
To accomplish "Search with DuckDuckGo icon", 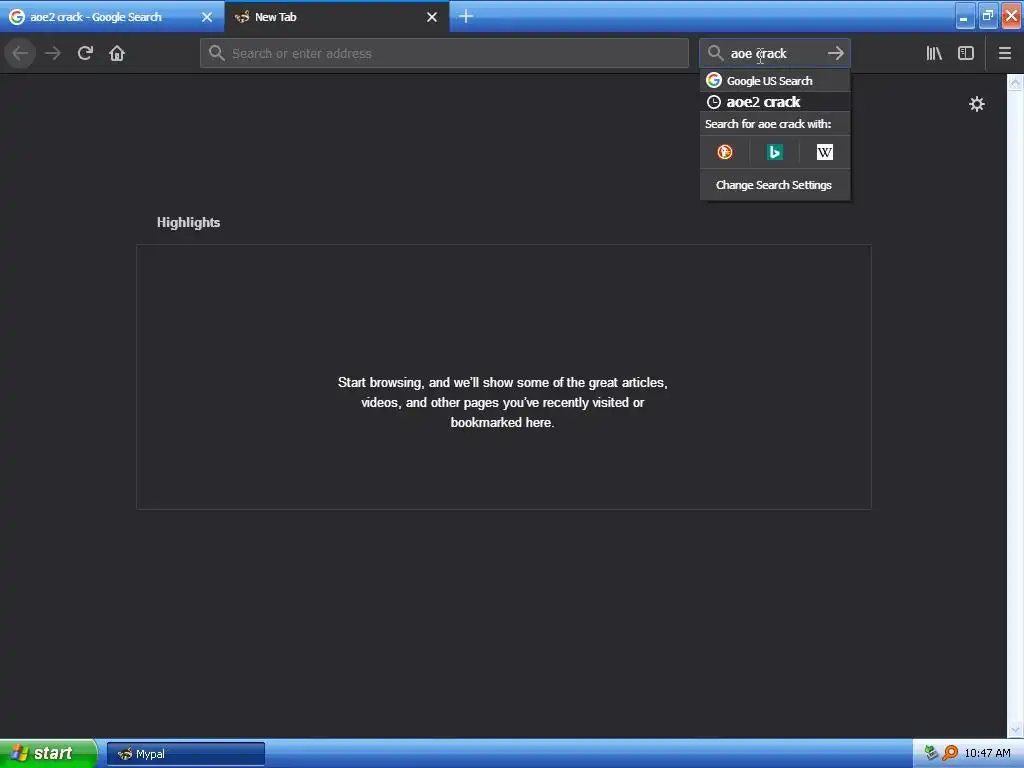I will click(725, 152).
